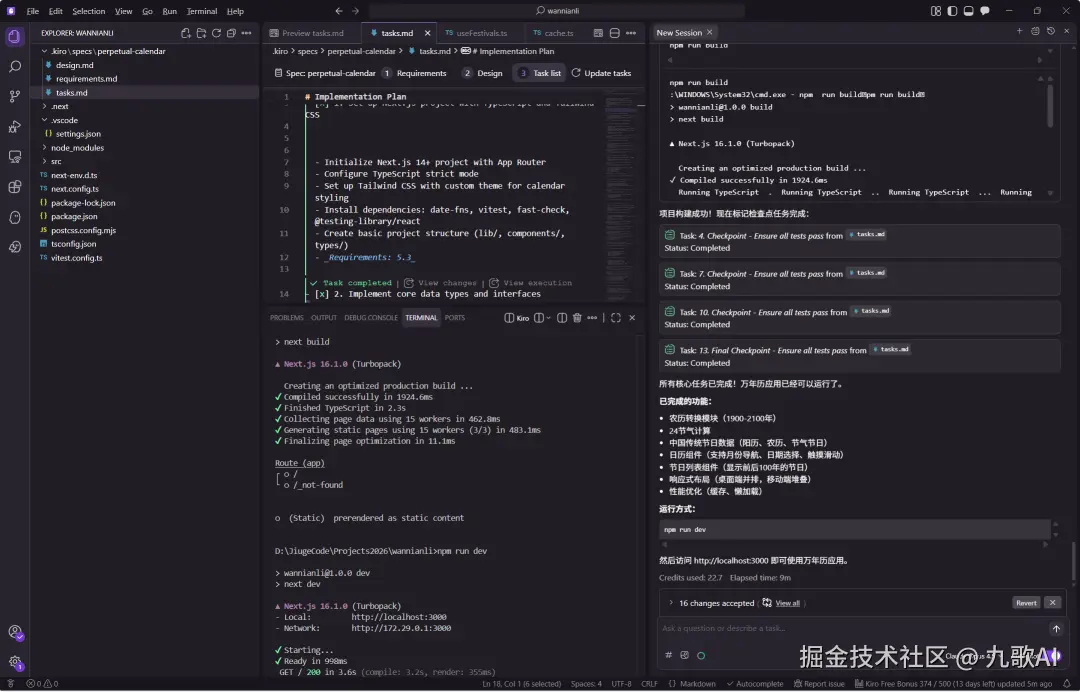Collapse all folders in Explorer
Viewport: 1080px width, 692px height.
231,33
